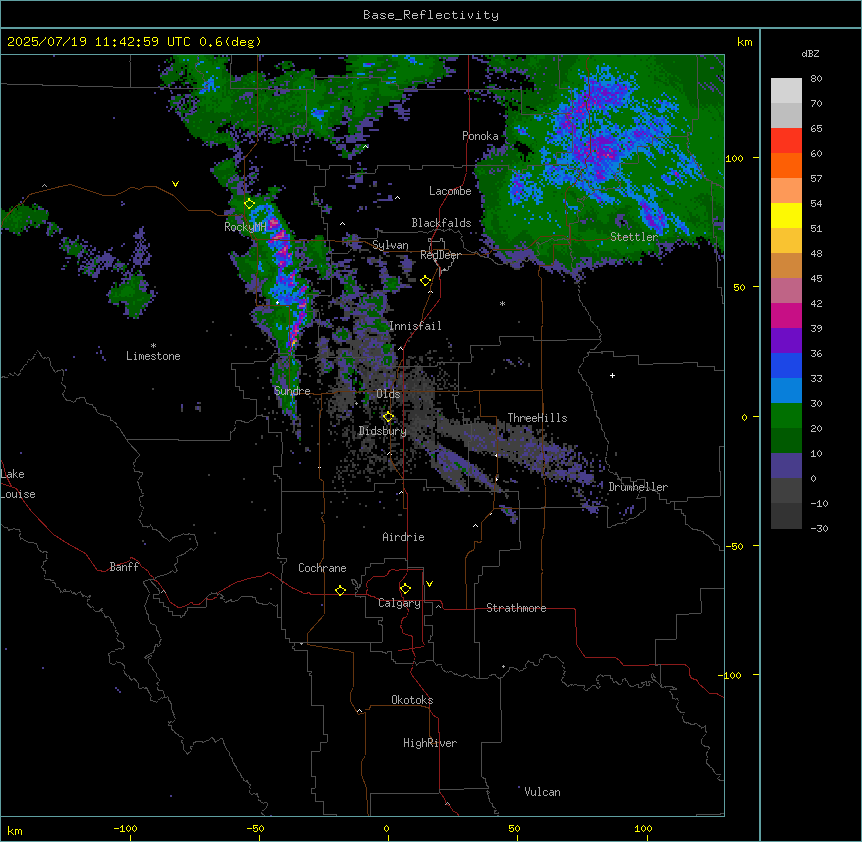862x842 pixels.
Task: Click the Limestone label
Action: 153,356
